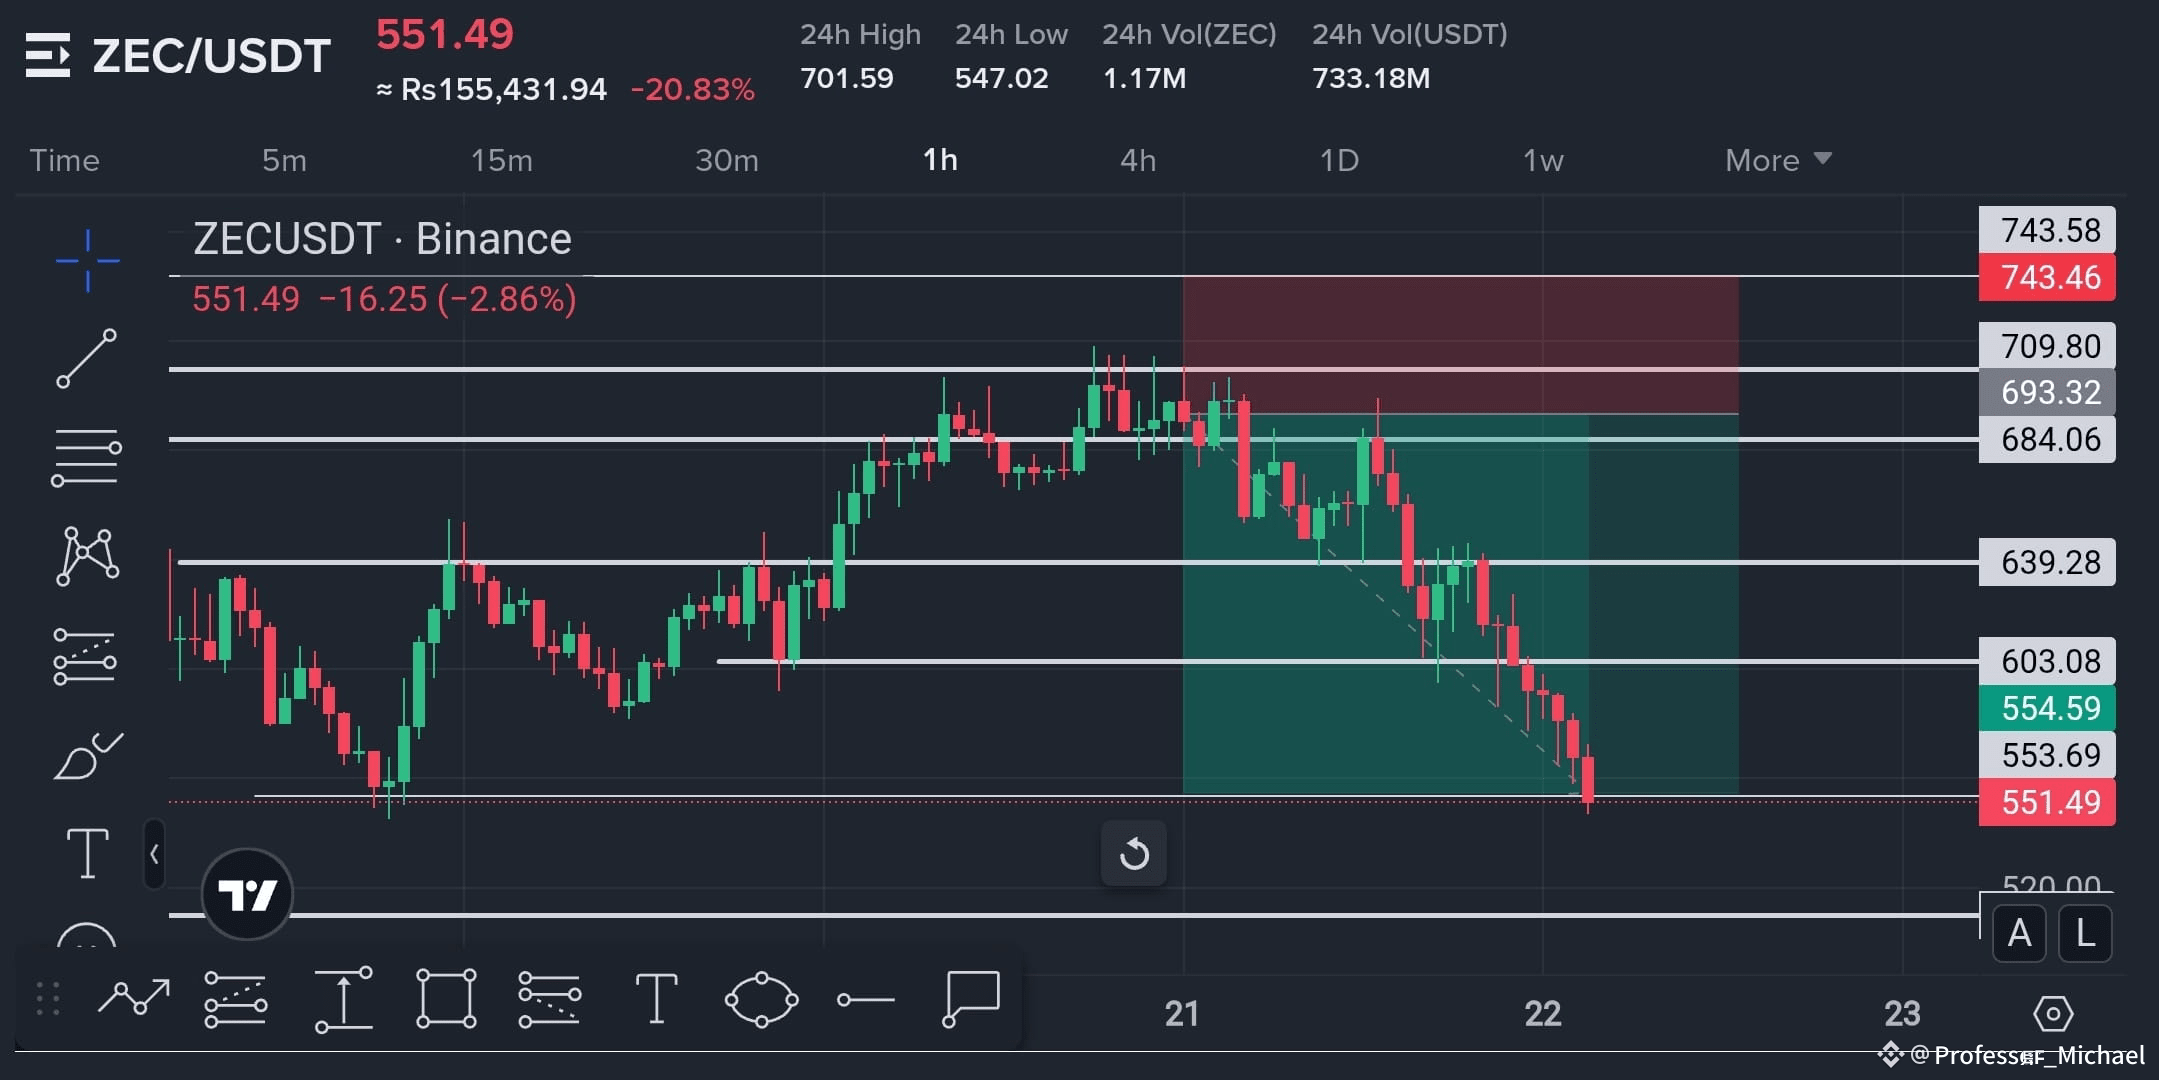Toggle auto scale with A button

point(2019,933)
